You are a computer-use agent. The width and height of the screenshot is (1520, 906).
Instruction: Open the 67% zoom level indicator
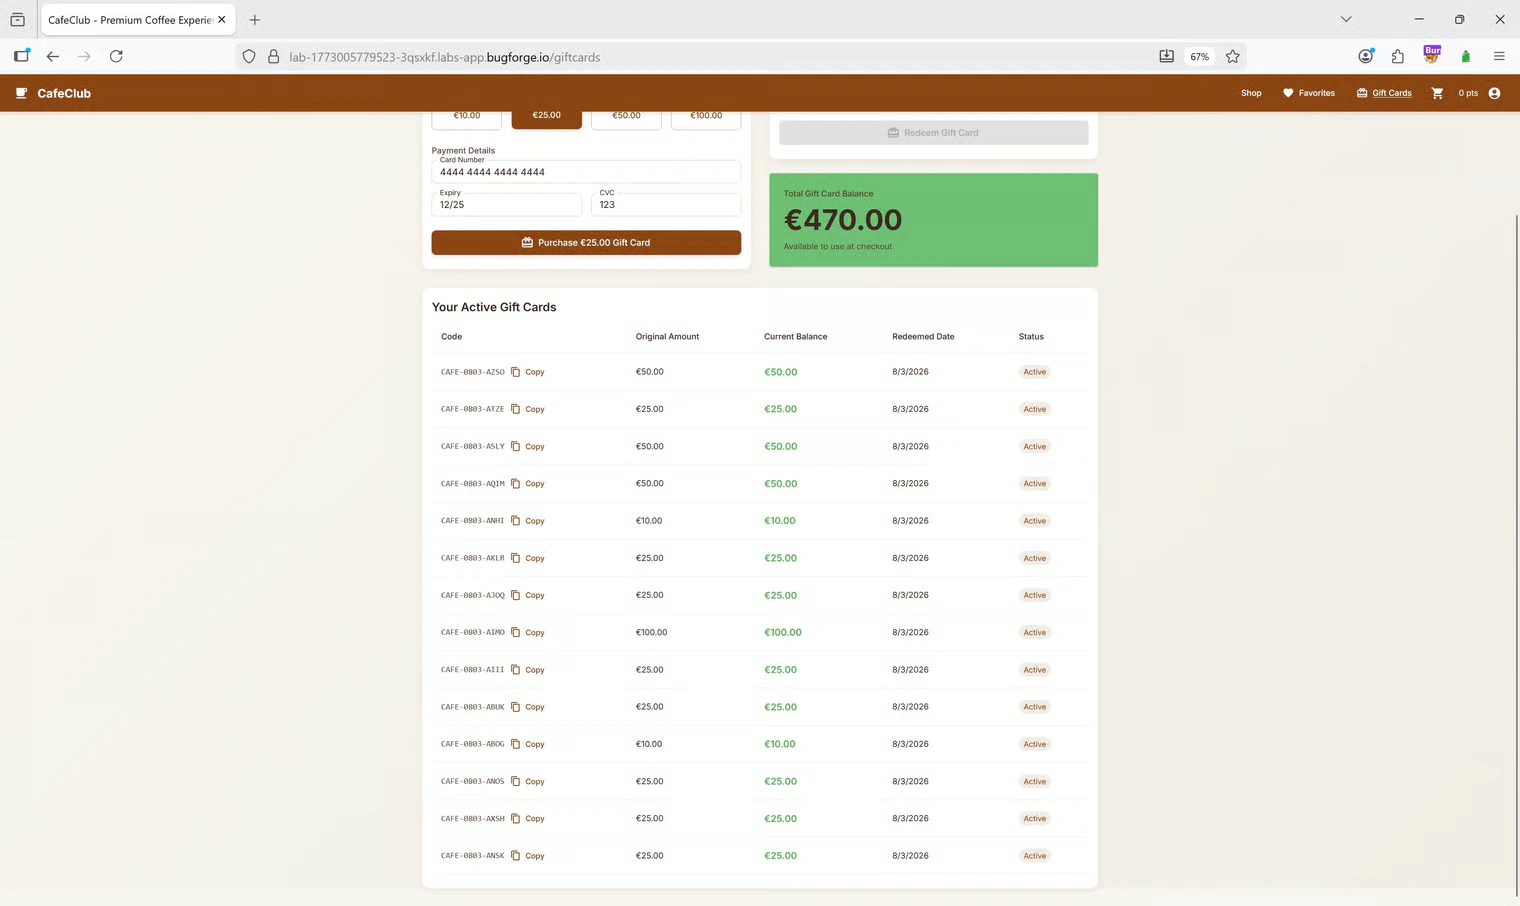(x=1199, y=57)
